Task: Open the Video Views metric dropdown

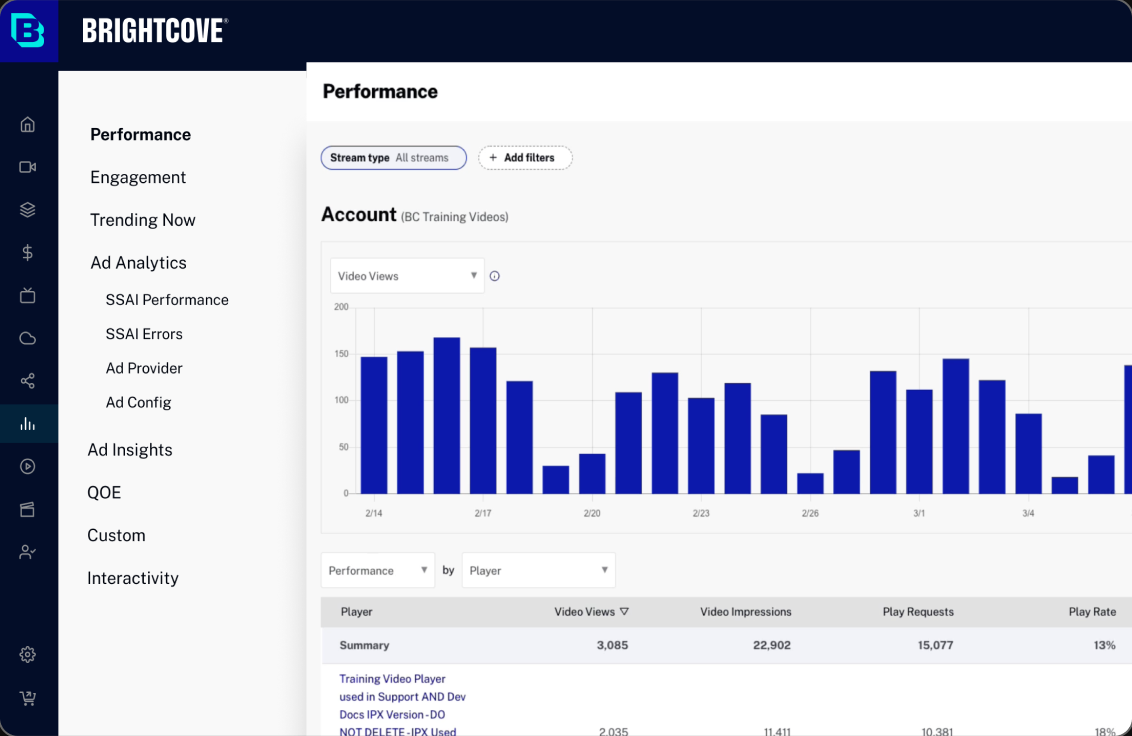Action: (x=407, y=276)
